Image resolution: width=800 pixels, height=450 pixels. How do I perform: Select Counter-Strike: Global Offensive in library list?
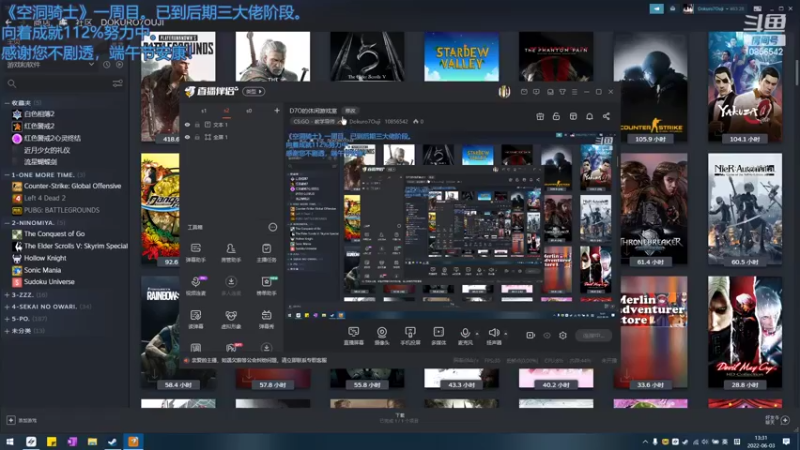72,186
